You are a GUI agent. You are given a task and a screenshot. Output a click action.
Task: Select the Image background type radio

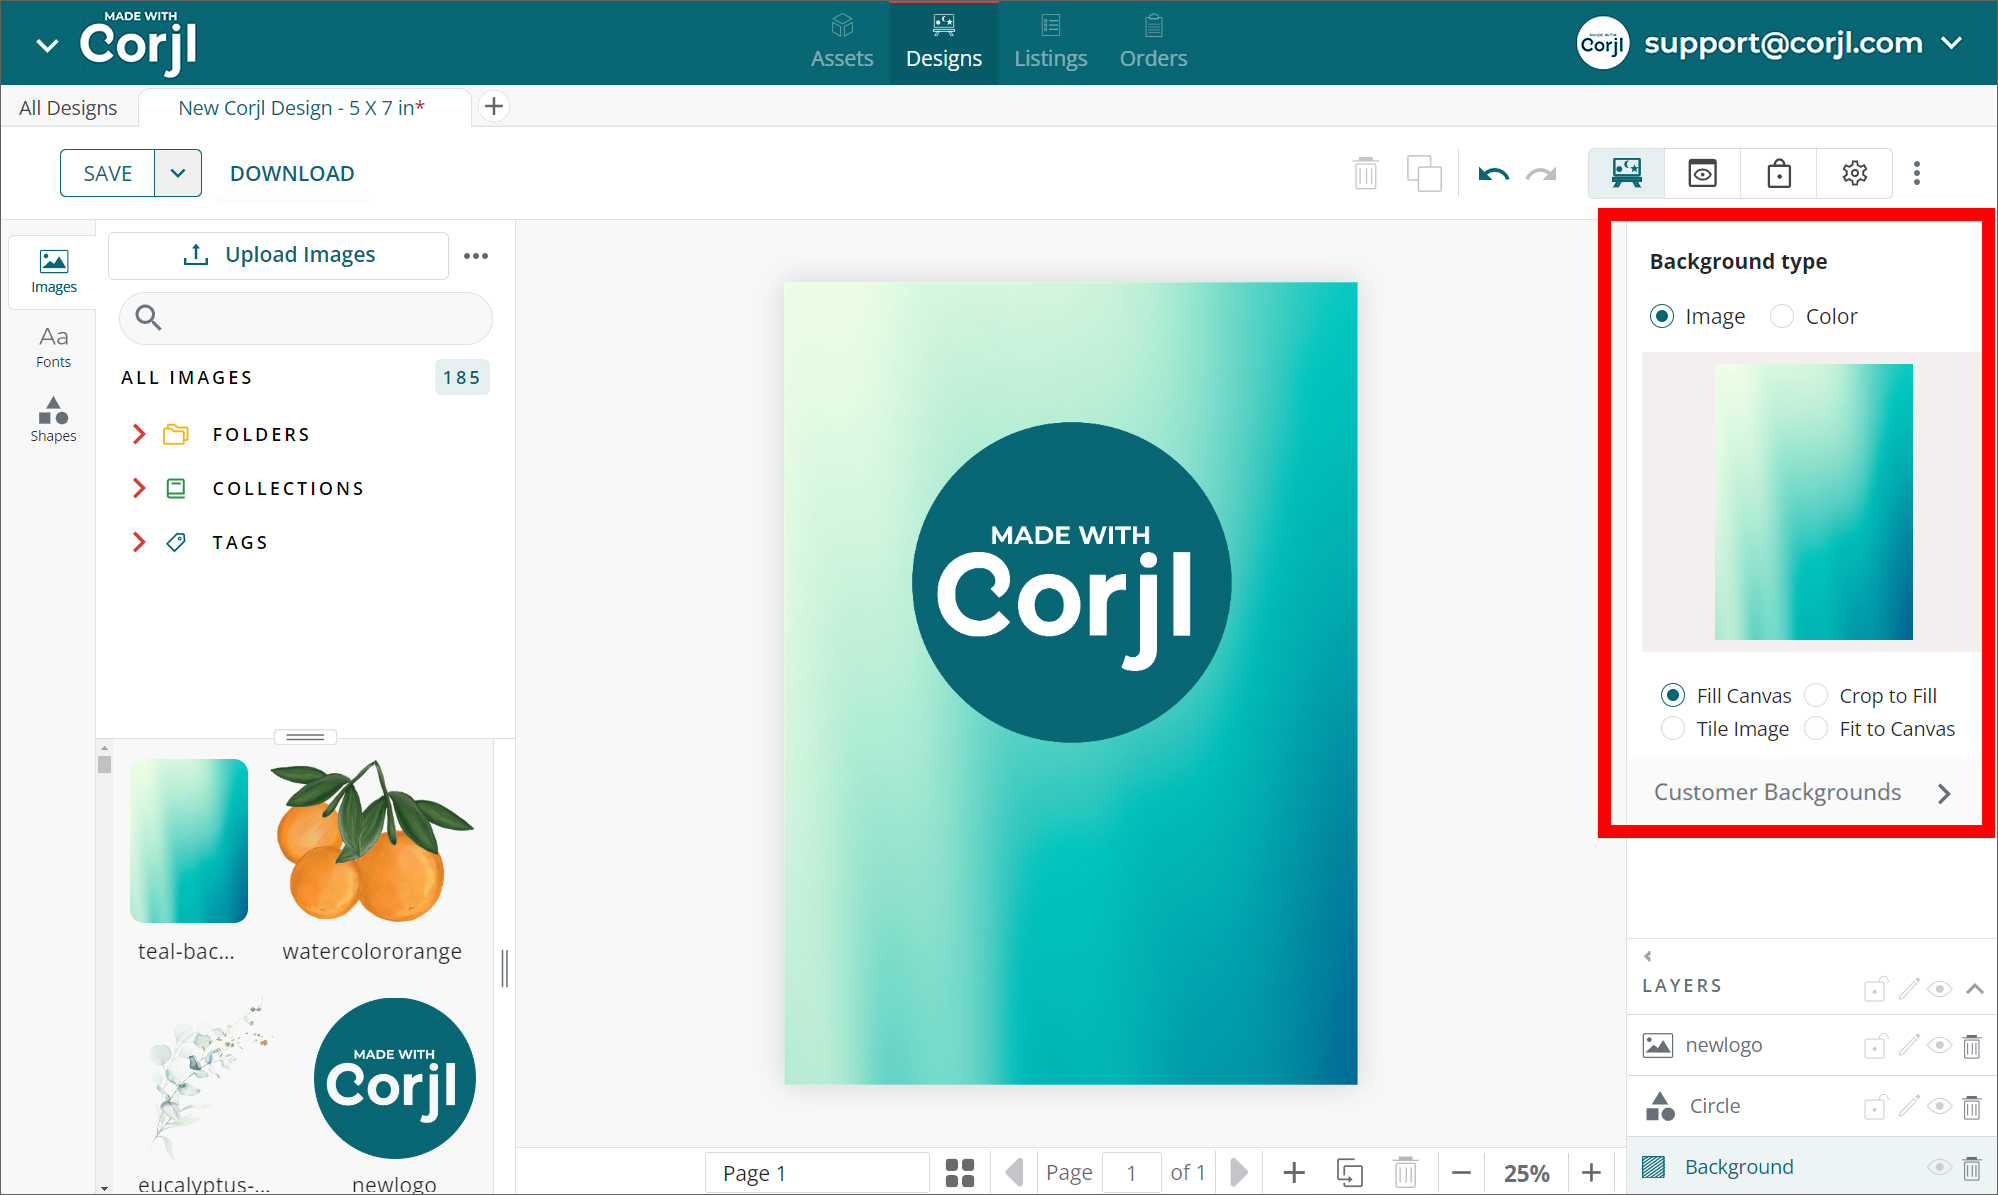[1661, 316]
